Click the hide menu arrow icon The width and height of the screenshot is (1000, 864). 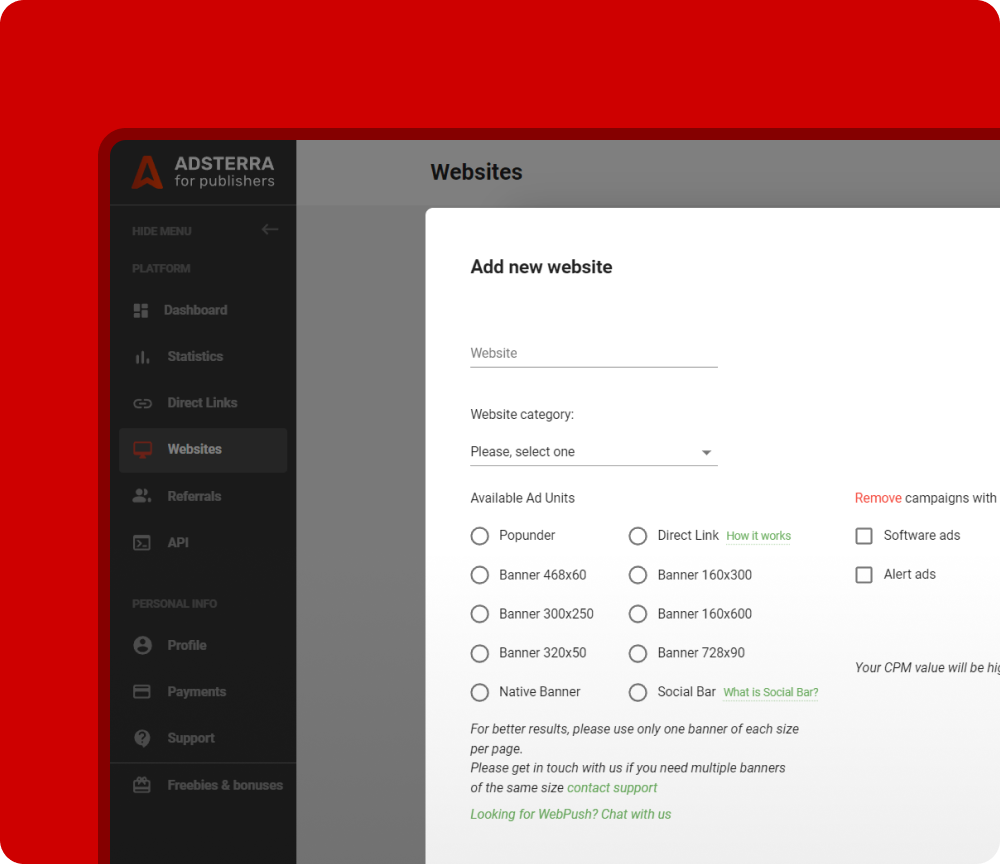(x=270, y=230)
